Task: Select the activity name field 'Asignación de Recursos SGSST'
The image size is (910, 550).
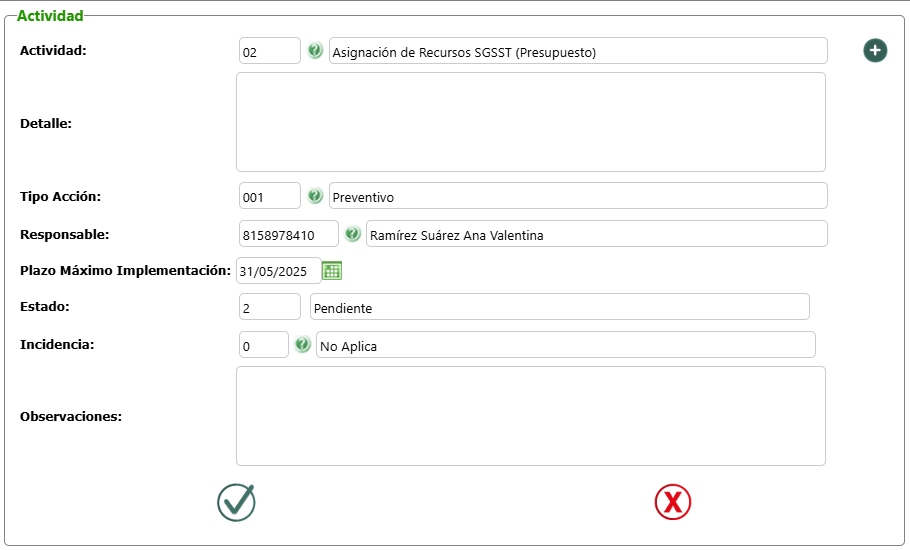Action: pyautogui.click(x=578, y=51)
